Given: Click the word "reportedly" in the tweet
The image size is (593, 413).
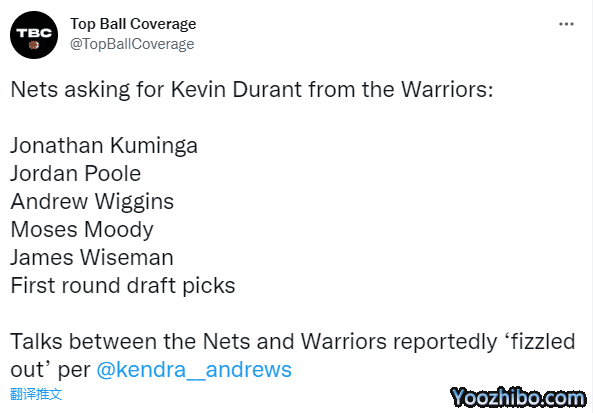Looking at the screenshot, I should pos(445,342).
